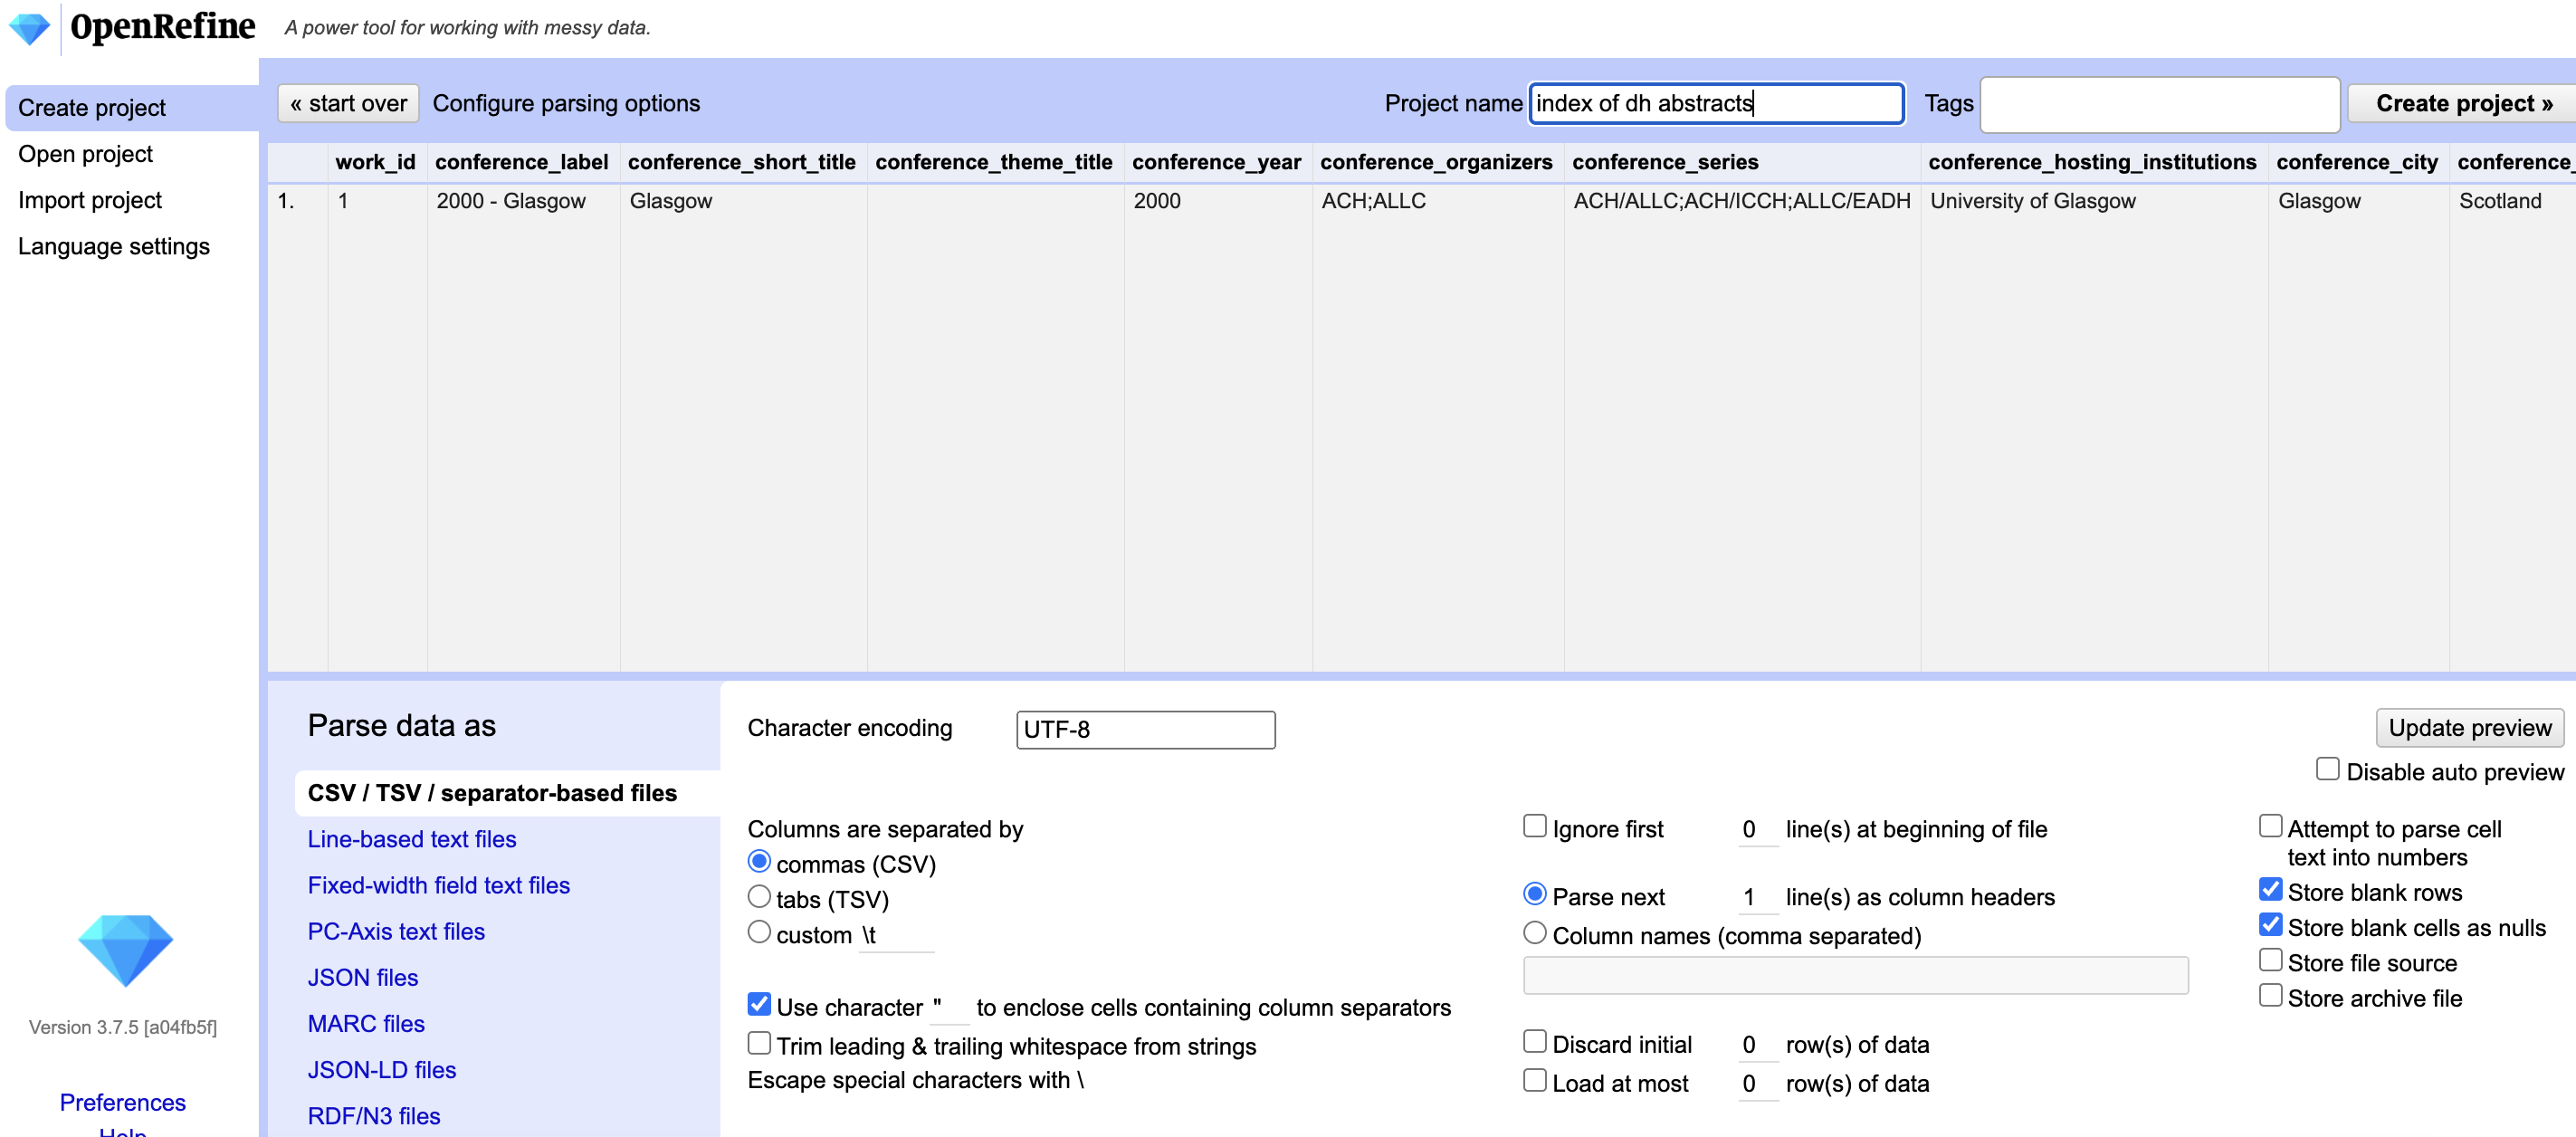Click the large diamond icon above version text
The width and height of the screenshot is (2576, 1137).
(125, 949)
